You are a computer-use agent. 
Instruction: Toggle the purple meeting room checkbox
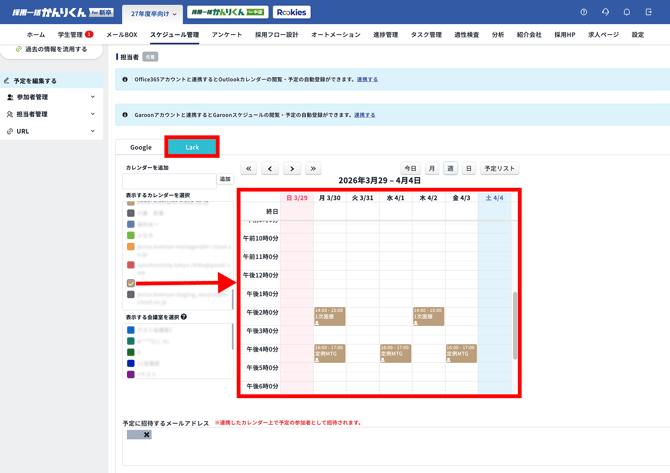click(131, 374)
